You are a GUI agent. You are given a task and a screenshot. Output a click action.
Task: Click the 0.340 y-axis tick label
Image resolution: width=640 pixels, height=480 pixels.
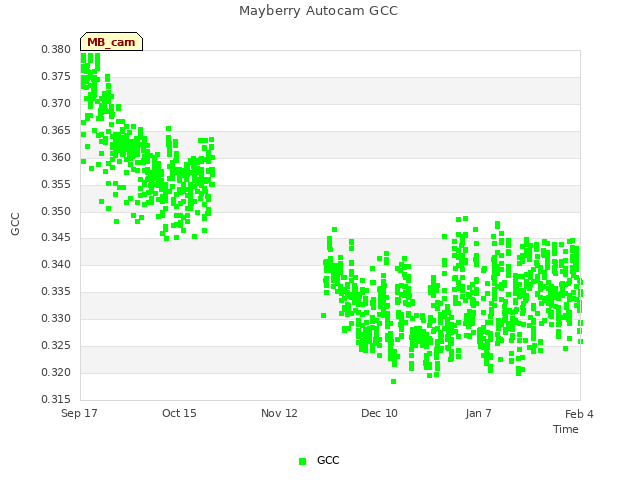point(56,264)
